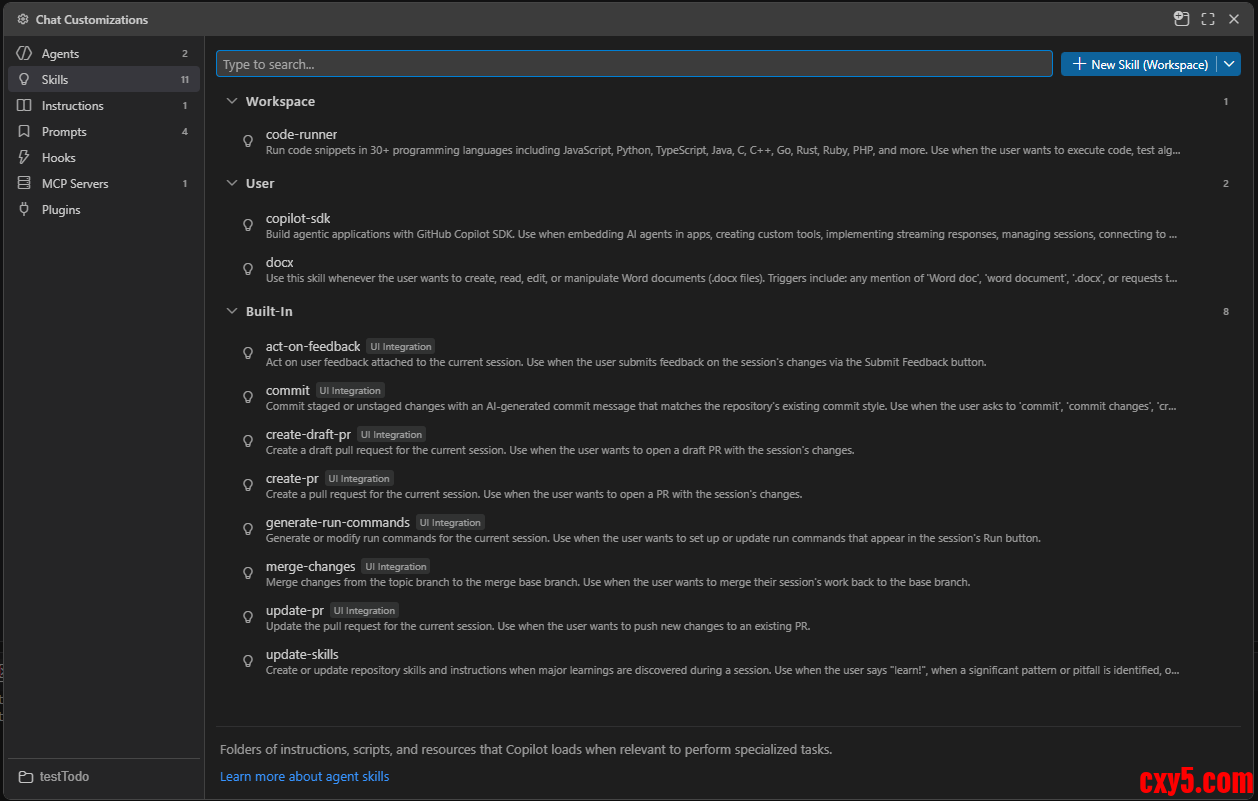The height and width of the screenshot is (801, 1258).
Task: Open the MCP Servers section
Action: point(104,183)
